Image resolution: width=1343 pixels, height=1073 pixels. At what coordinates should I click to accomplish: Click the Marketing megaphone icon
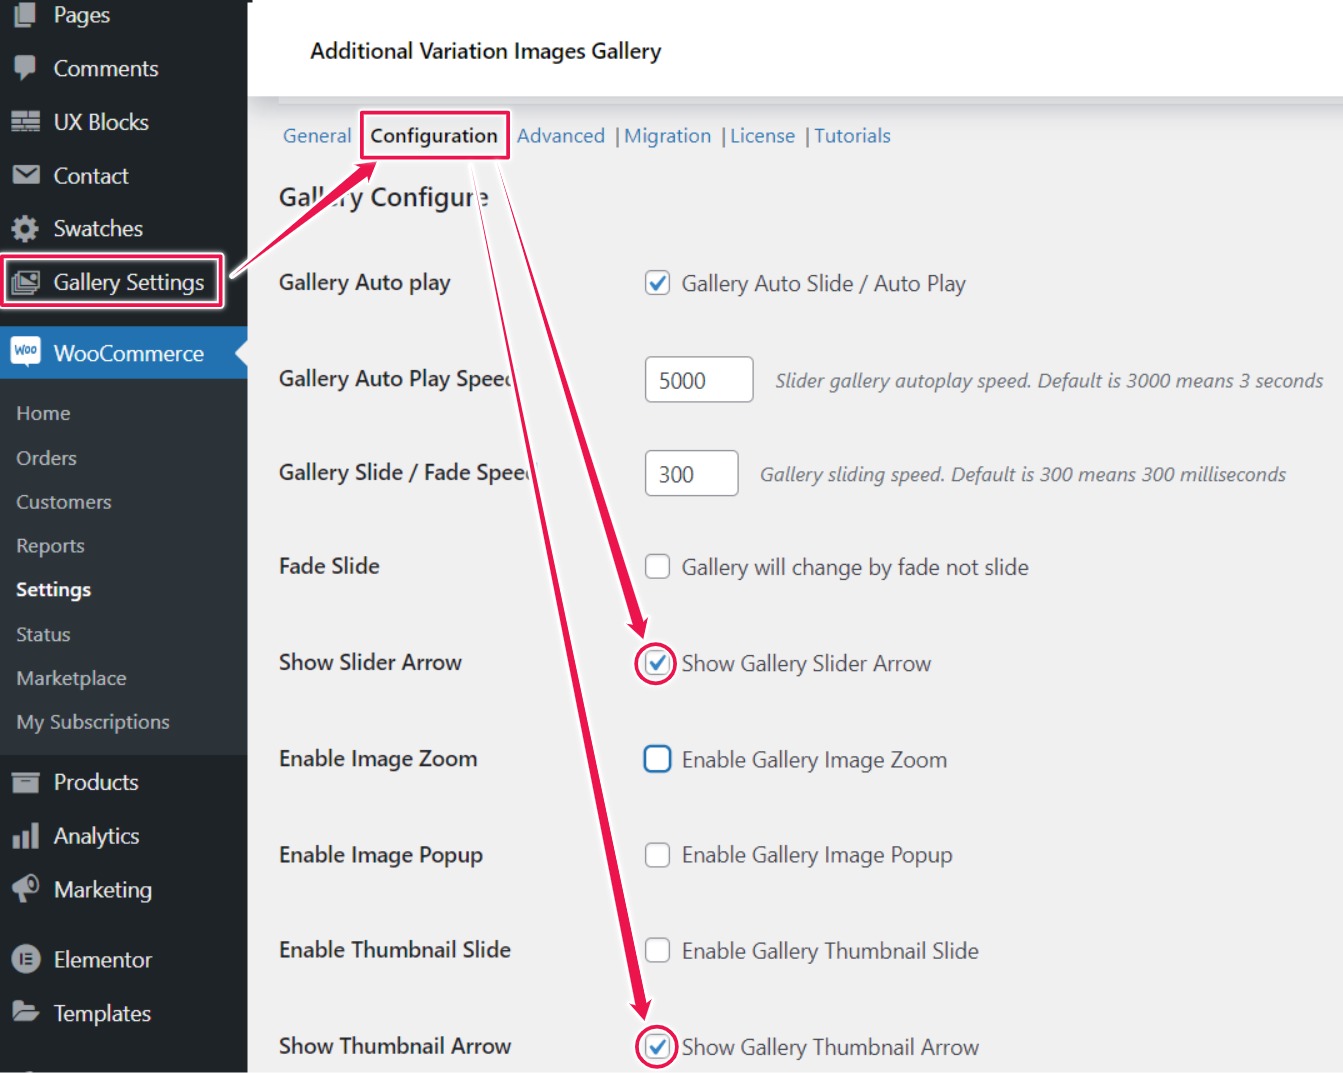pyautogui.click(x=25, y=888)
